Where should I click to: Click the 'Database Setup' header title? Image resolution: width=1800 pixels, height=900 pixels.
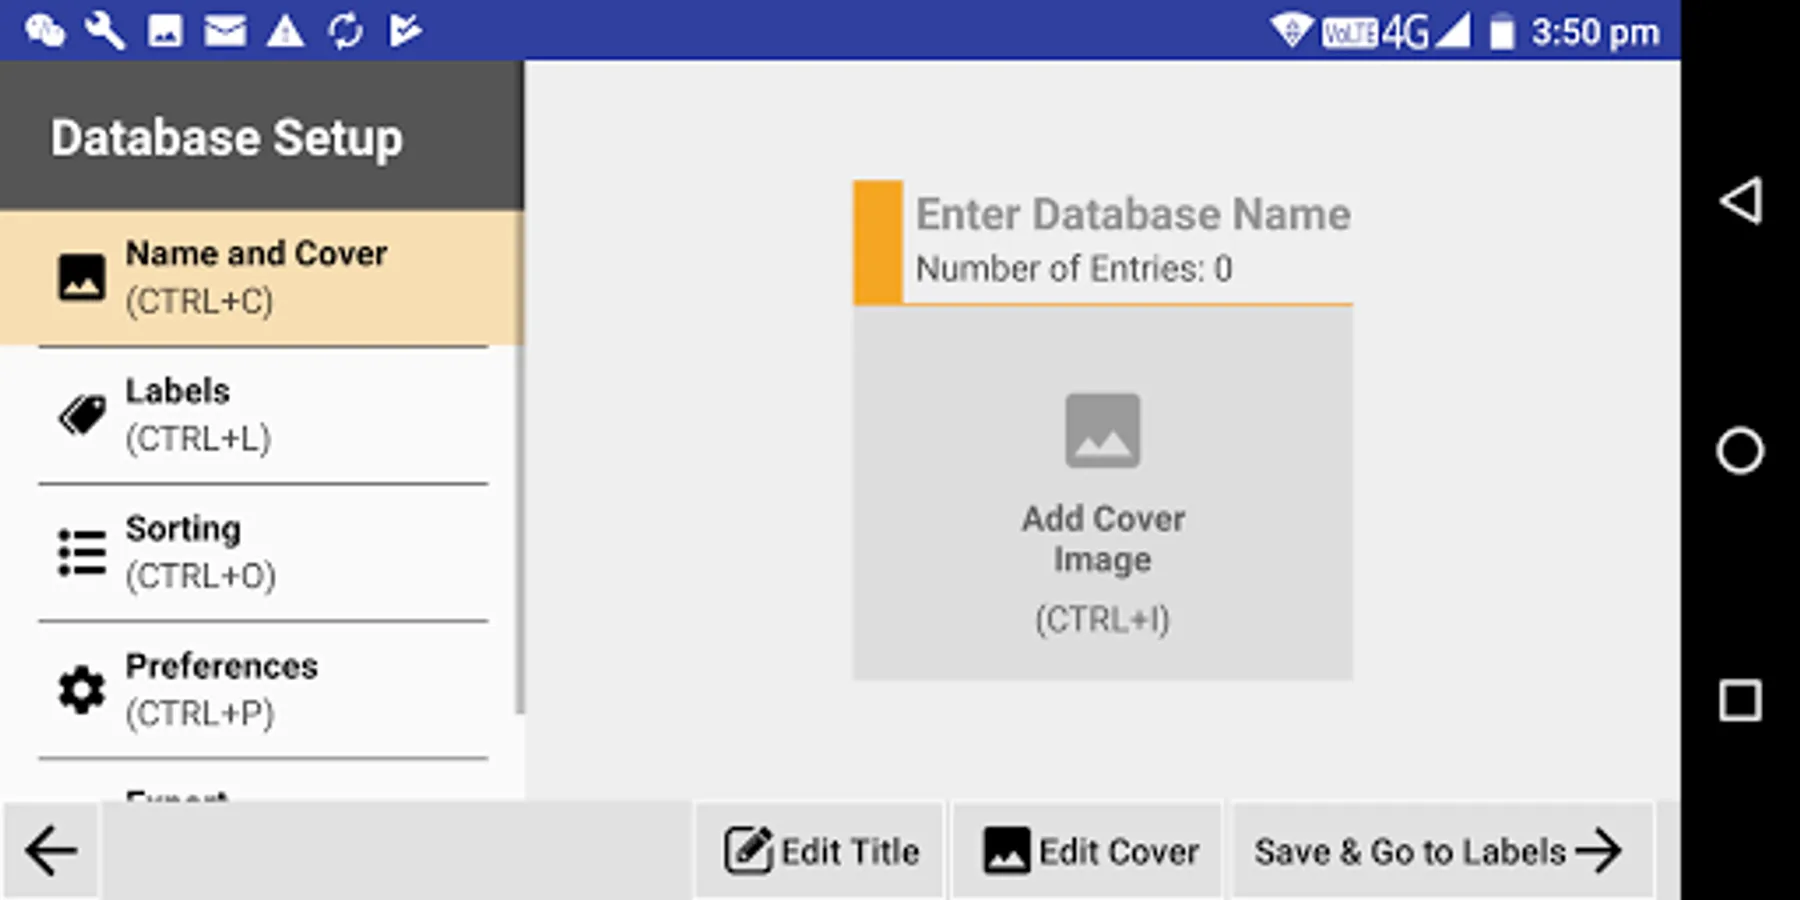[x=227, y=137]
